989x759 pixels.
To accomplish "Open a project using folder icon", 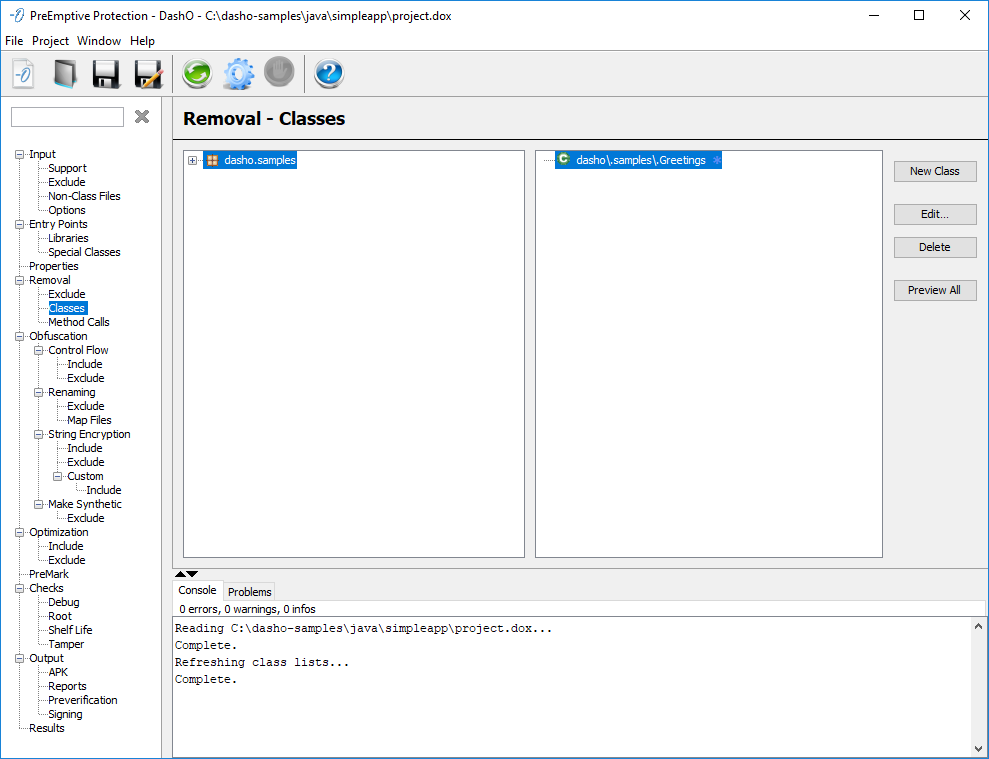I will coord(65,74).
